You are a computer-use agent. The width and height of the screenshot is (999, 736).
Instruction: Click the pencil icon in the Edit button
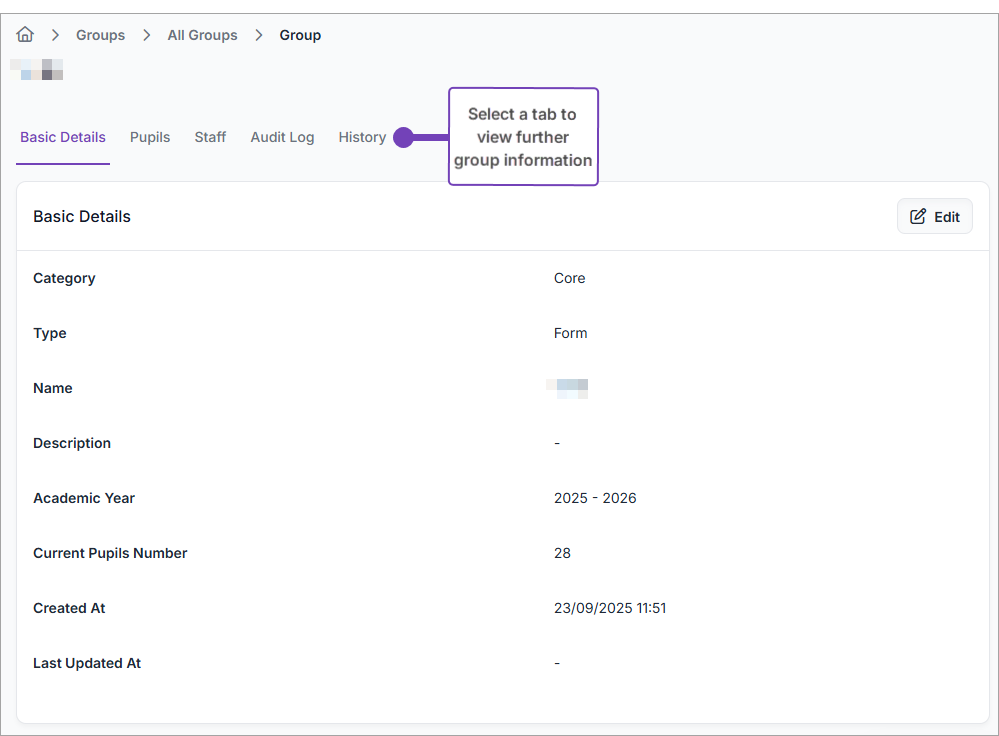point(918,217)
